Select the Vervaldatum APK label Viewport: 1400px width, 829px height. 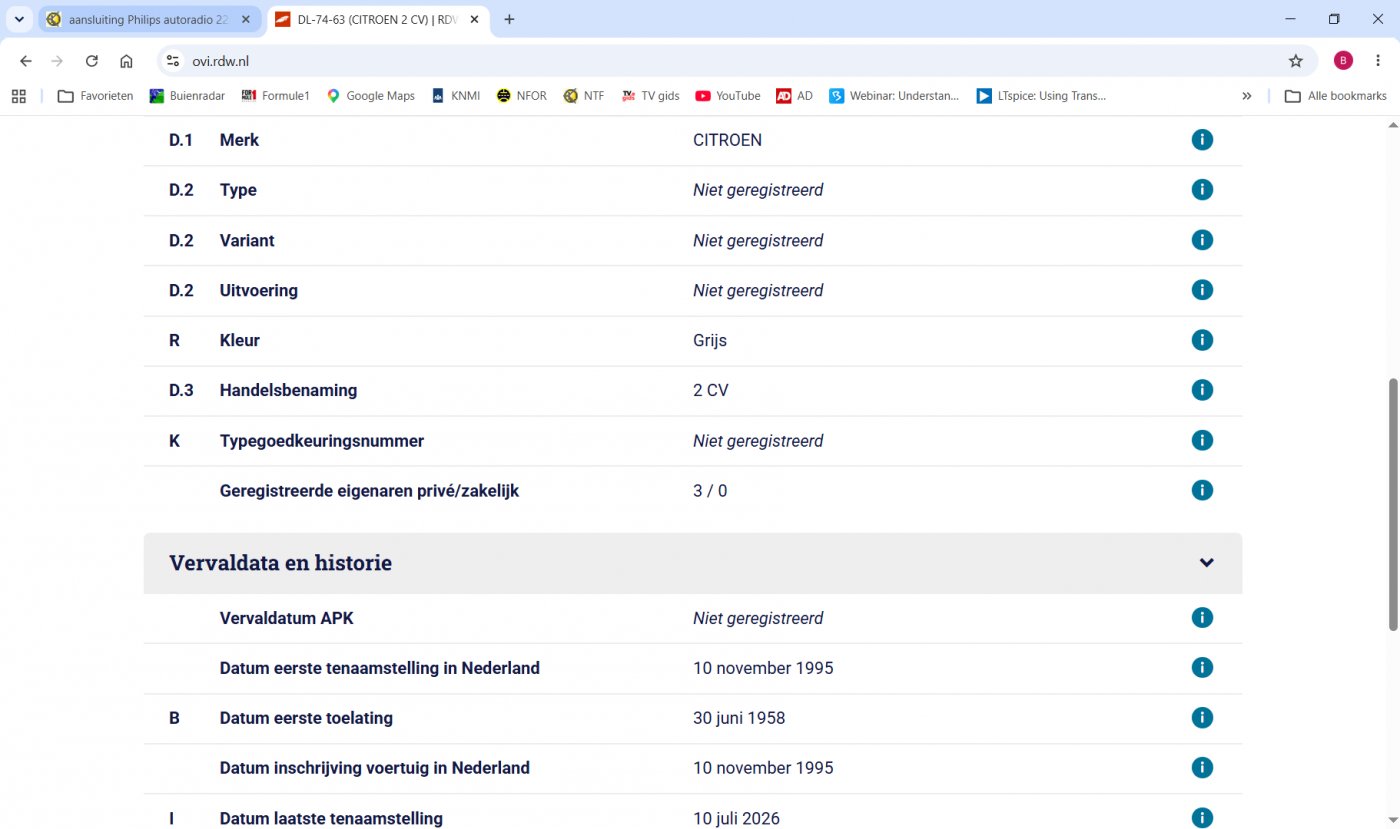point(287,618)
